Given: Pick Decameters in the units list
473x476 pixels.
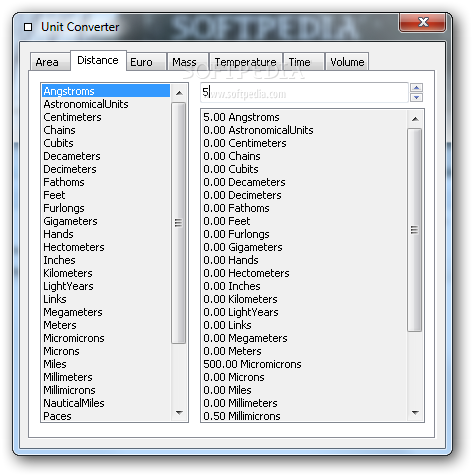Looking at the screenshot, I should [x=106, y=156].
